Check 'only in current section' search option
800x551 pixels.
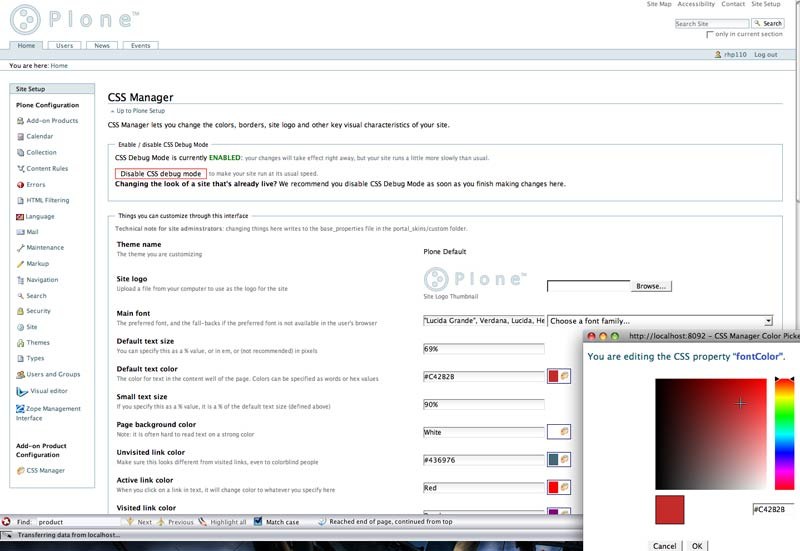pos(710,34)
